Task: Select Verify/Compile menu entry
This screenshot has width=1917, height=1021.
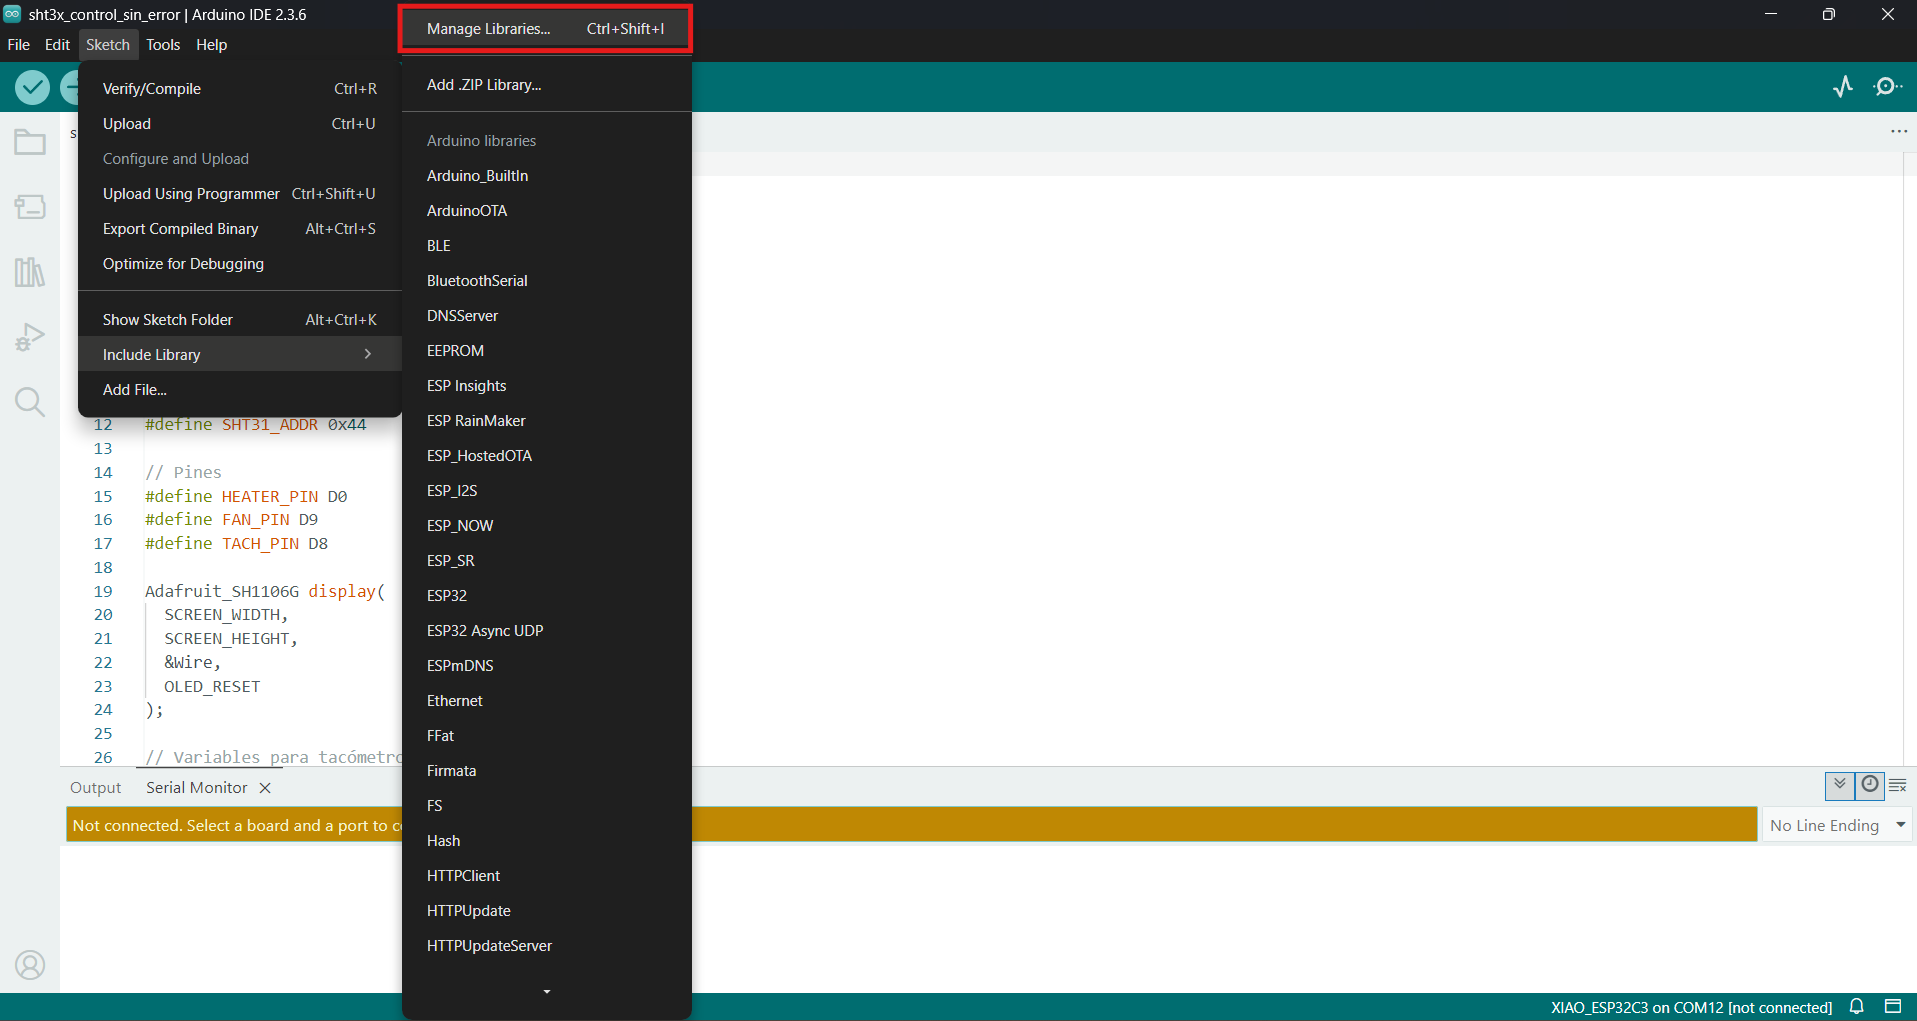Action: pos(240,89)
